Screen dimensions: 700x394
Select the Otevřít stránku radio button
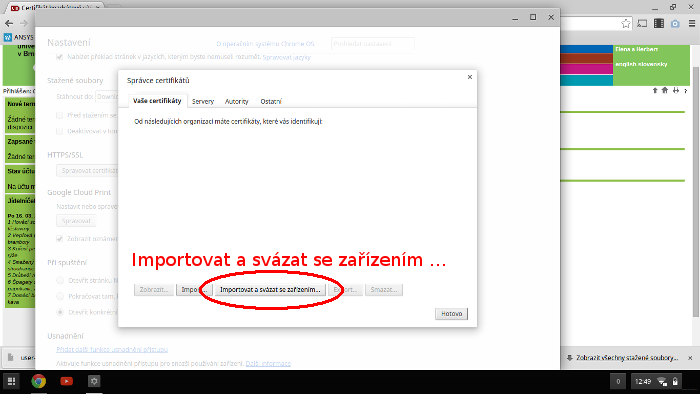pyautogui.click(x=60, y=281)
